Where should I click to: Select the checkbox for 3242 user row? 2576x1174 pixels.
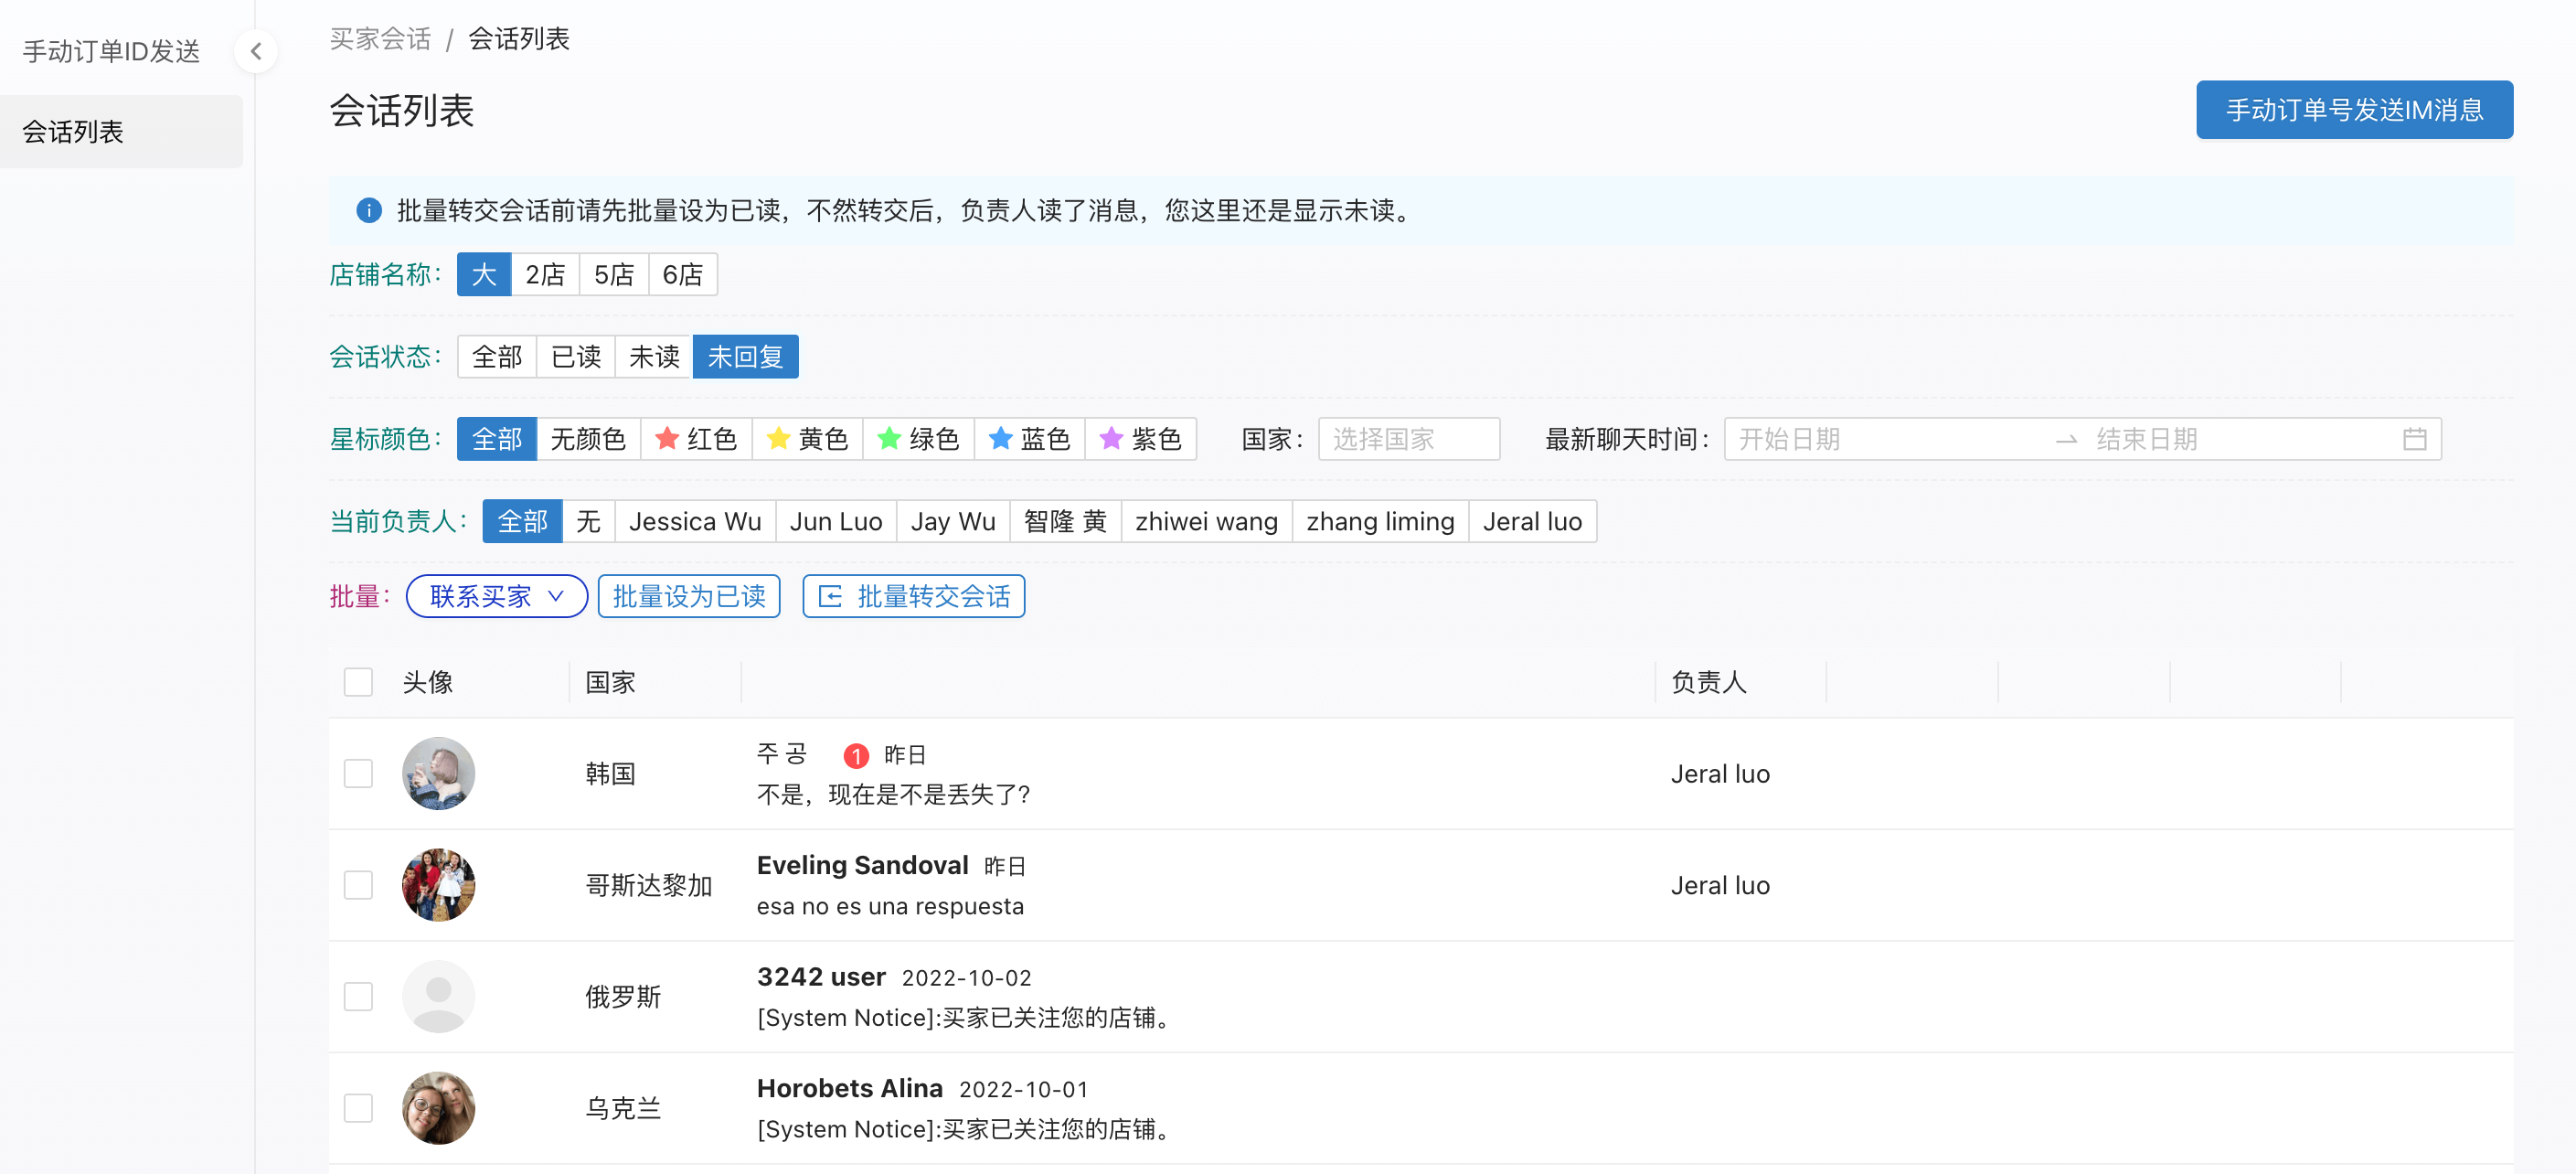[x=358, y=996]
